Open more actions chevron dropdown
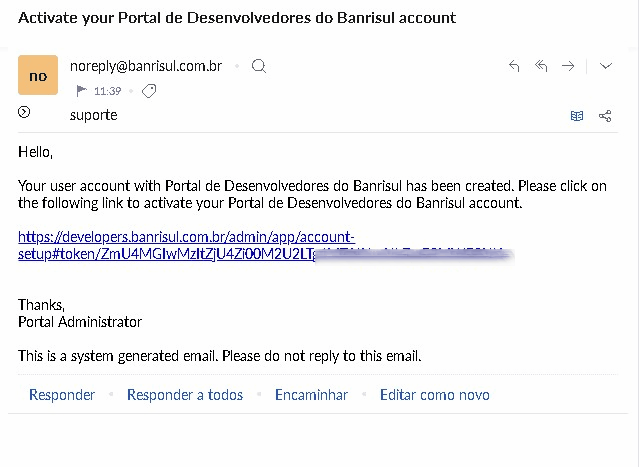 coord(606,66)
